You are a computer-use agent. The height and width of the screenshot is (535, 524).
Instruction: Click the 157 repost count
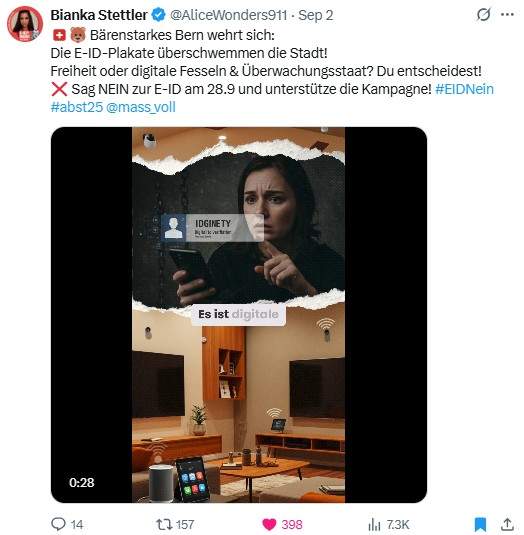[x=185, y=524]
